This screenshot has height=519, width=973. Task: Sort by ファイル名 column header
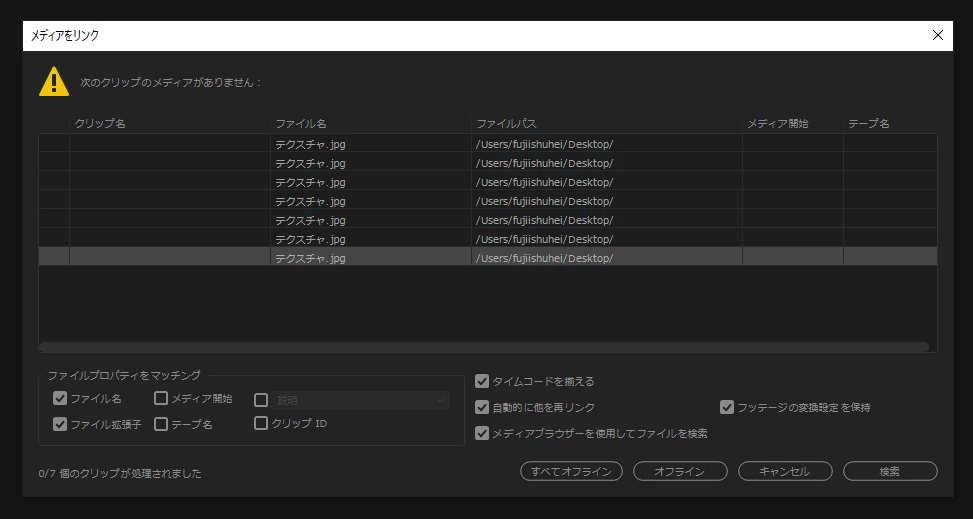tap(370, 124)
